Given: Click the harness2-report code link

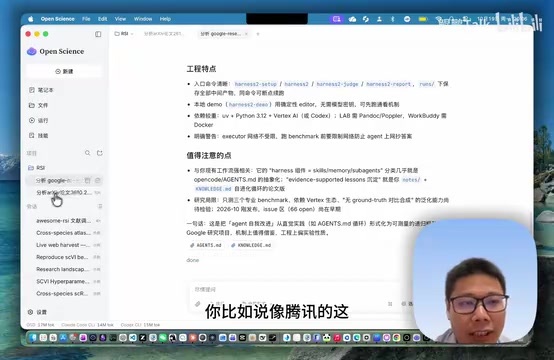Looking at the screenshot, I should [388, 84].
